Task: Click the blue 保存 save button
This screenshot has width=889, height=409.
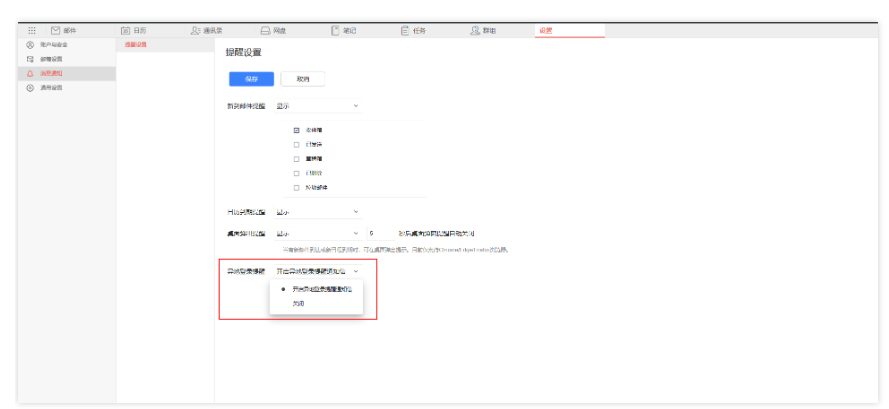Action: coord(251,79)
